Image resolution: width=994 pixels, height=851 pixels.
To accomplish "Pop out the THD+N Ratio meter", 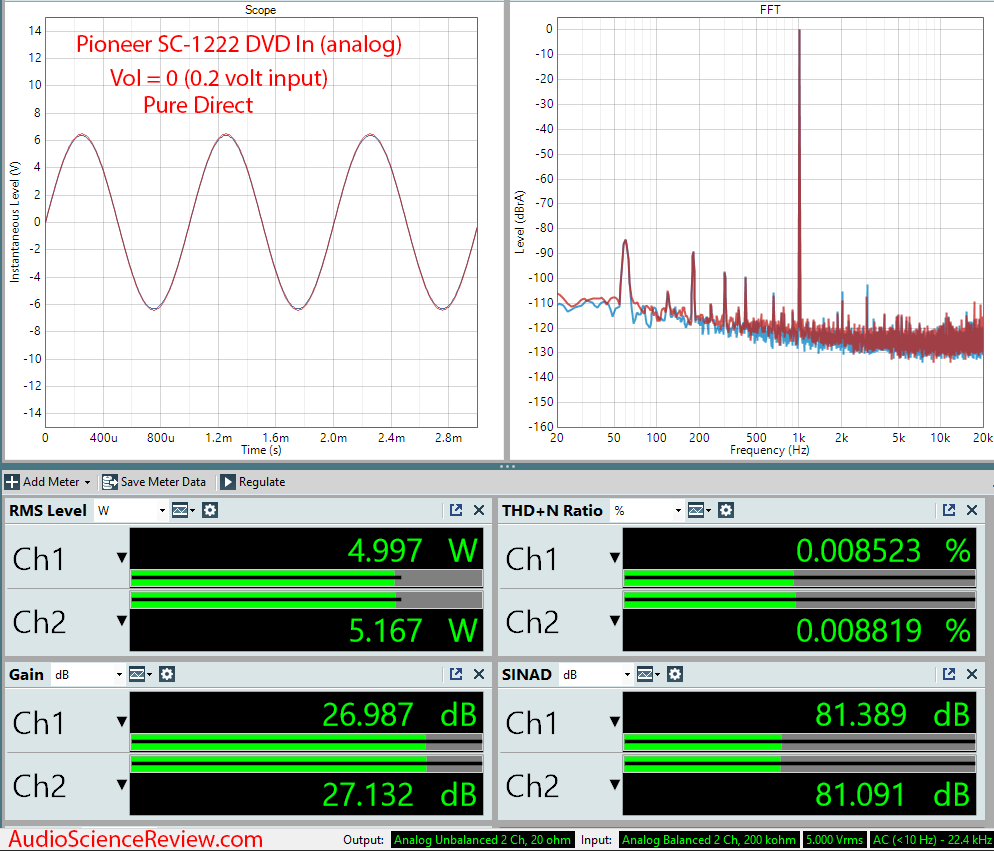I will (x=949, y=510).
